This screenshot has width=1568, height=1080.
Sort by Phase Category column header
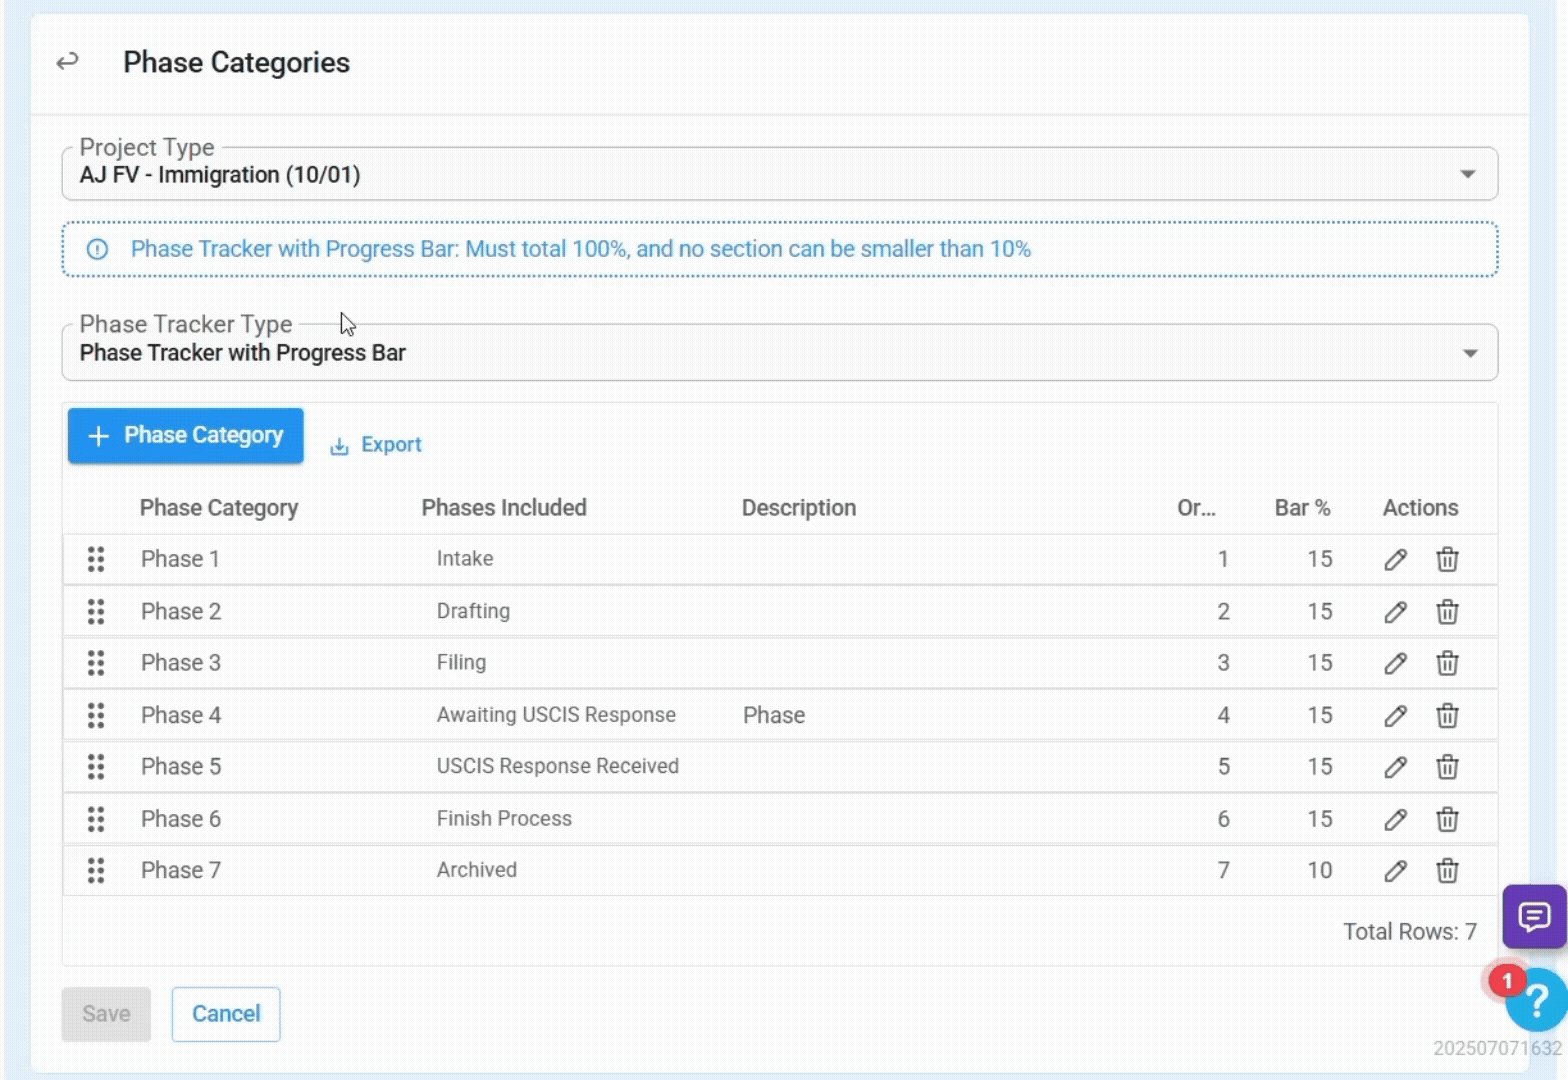click(219, 508)
